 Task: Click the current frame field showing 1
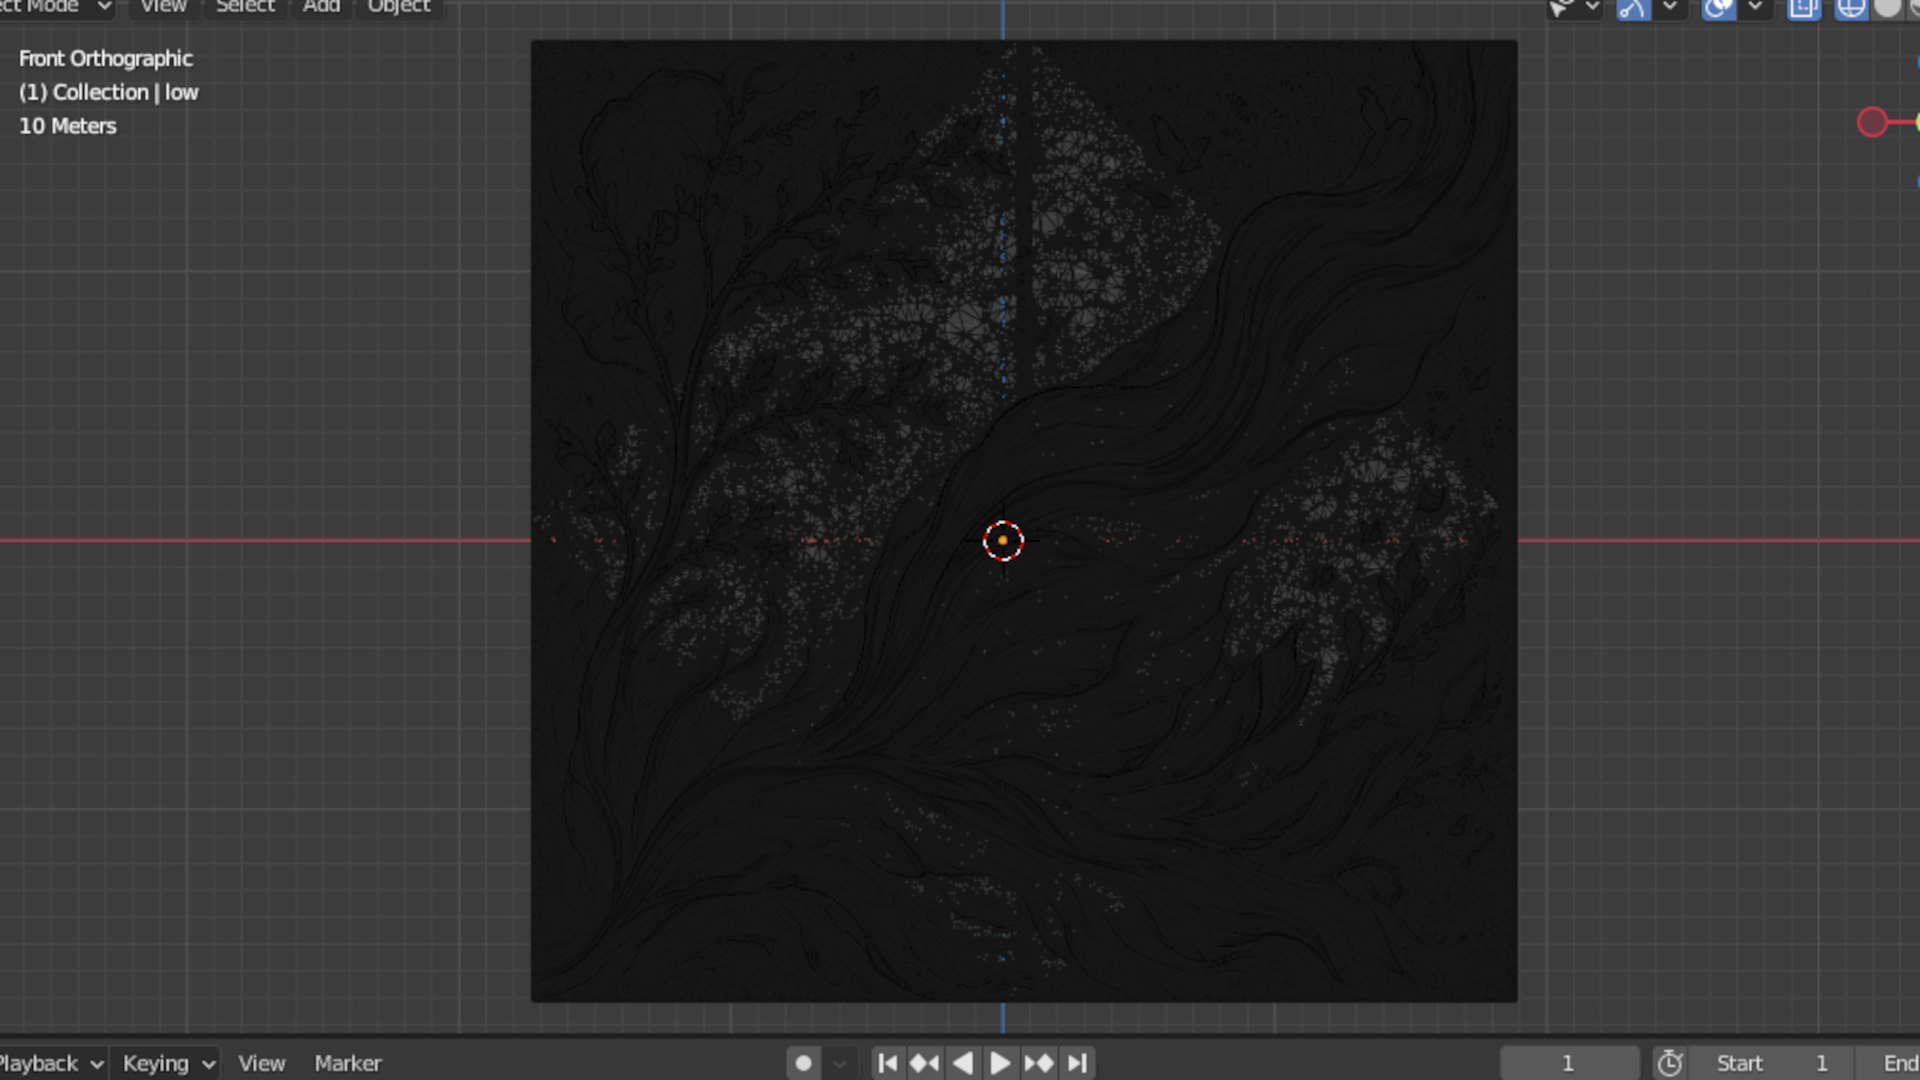(1569, 1063)
